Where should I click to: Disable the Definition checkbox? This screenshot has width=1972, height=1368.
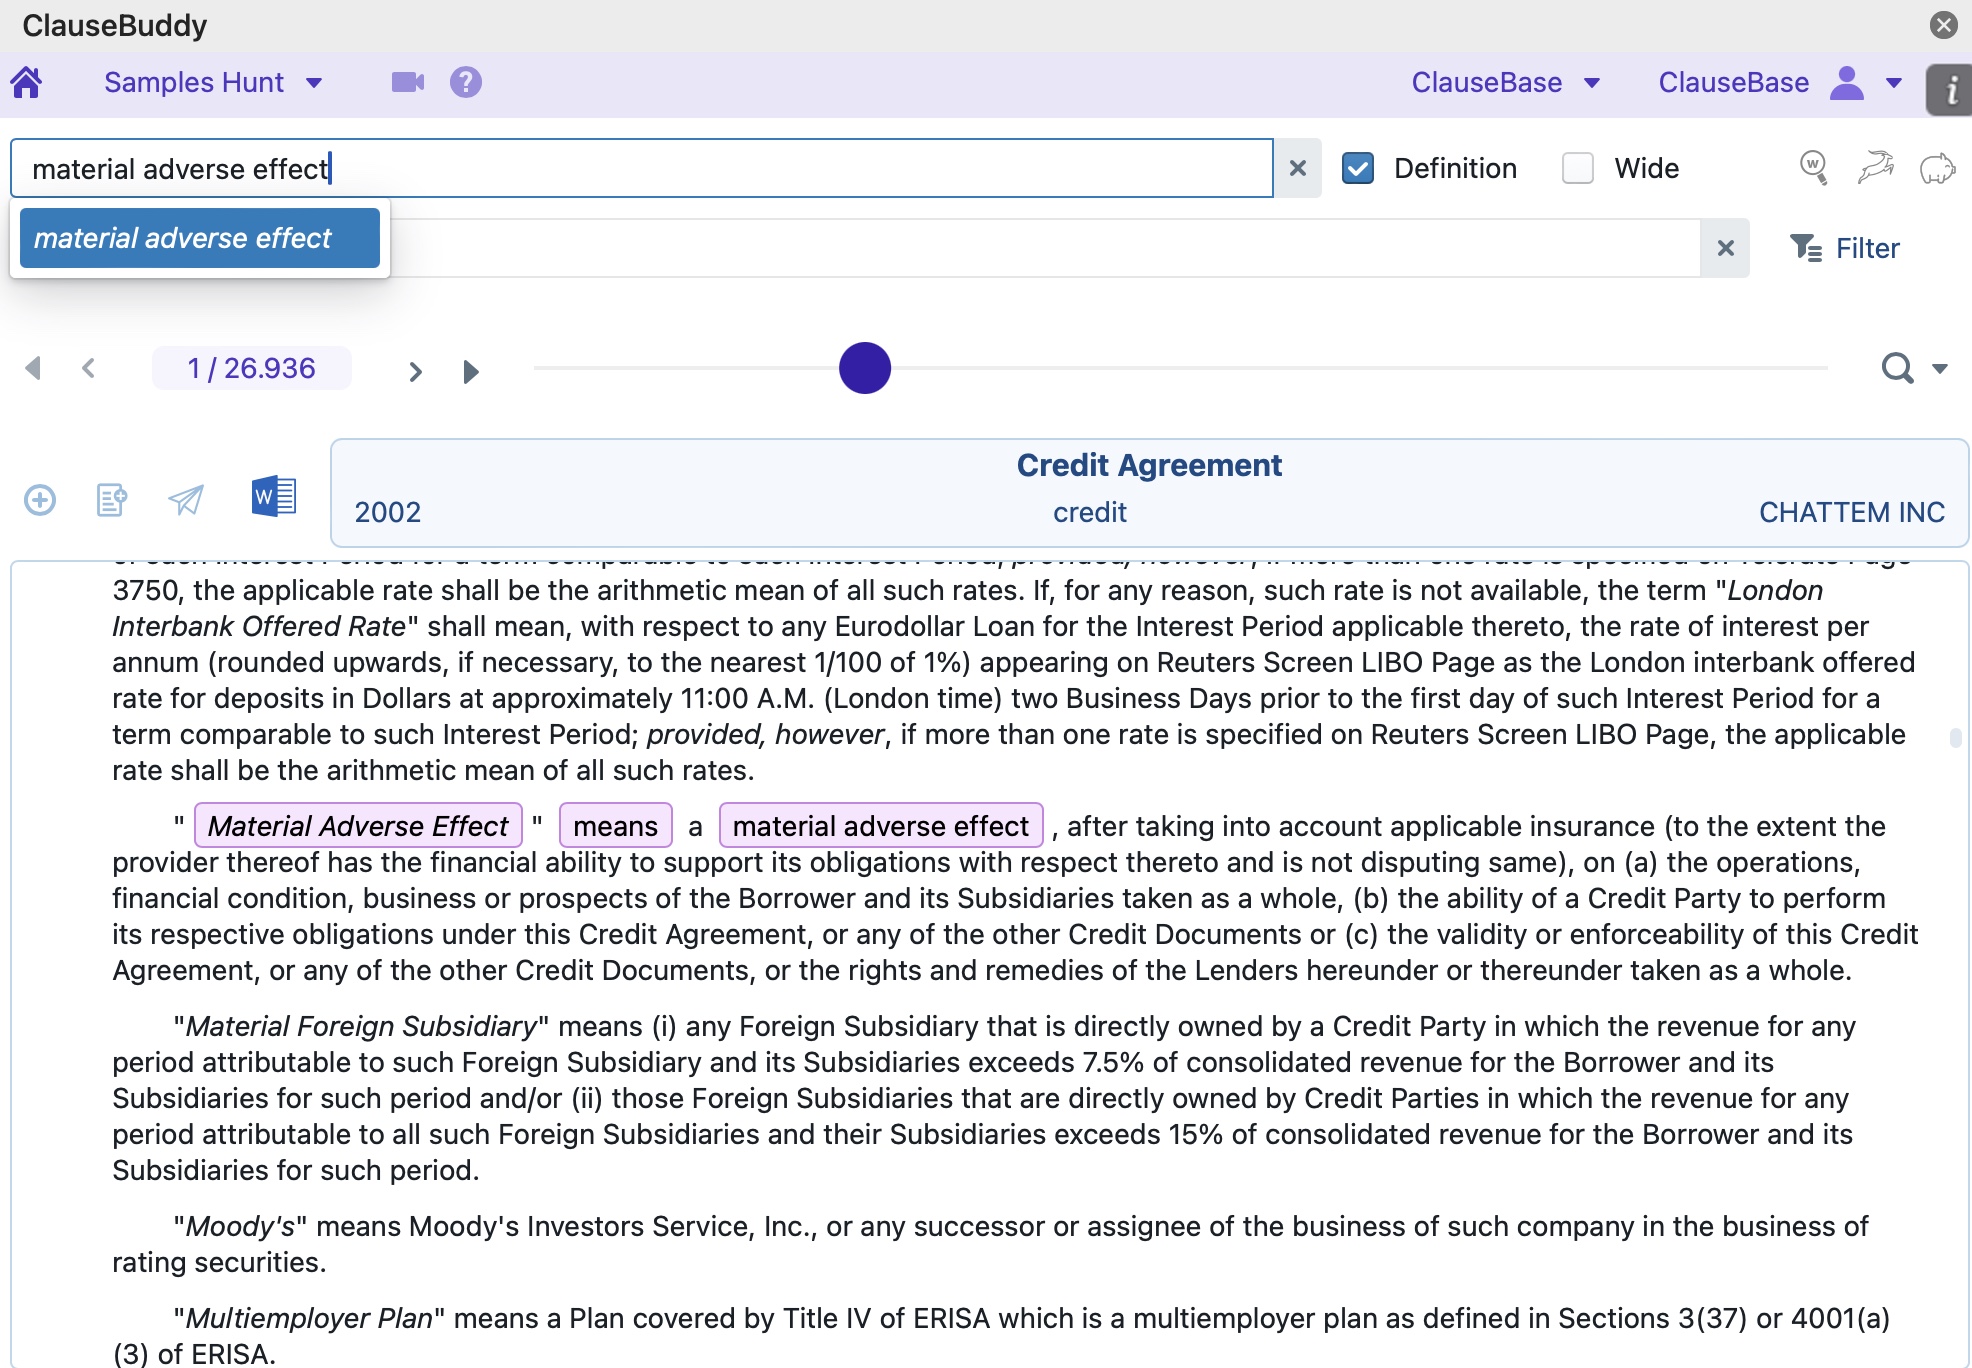click(1358, 168)
